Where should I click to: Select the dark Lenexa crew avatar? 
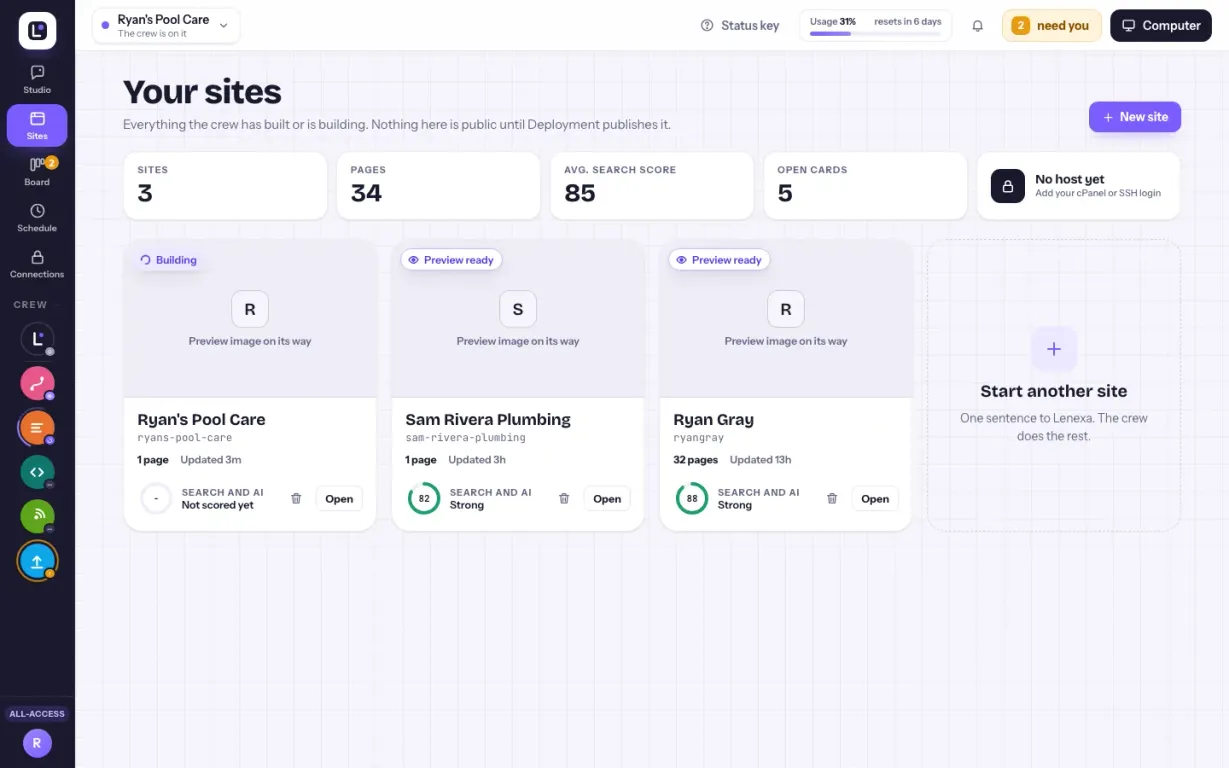click(x=37, y=339)
